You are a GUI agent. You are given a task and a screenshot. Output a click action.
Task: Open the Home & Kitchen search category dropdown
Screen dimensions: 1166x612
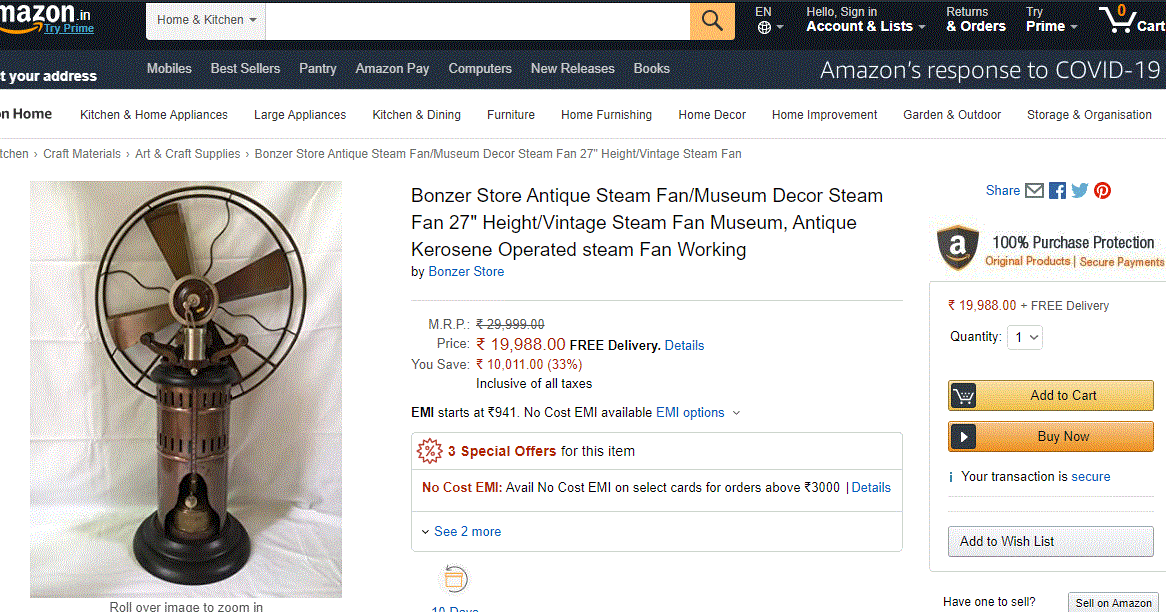[205, 19]
